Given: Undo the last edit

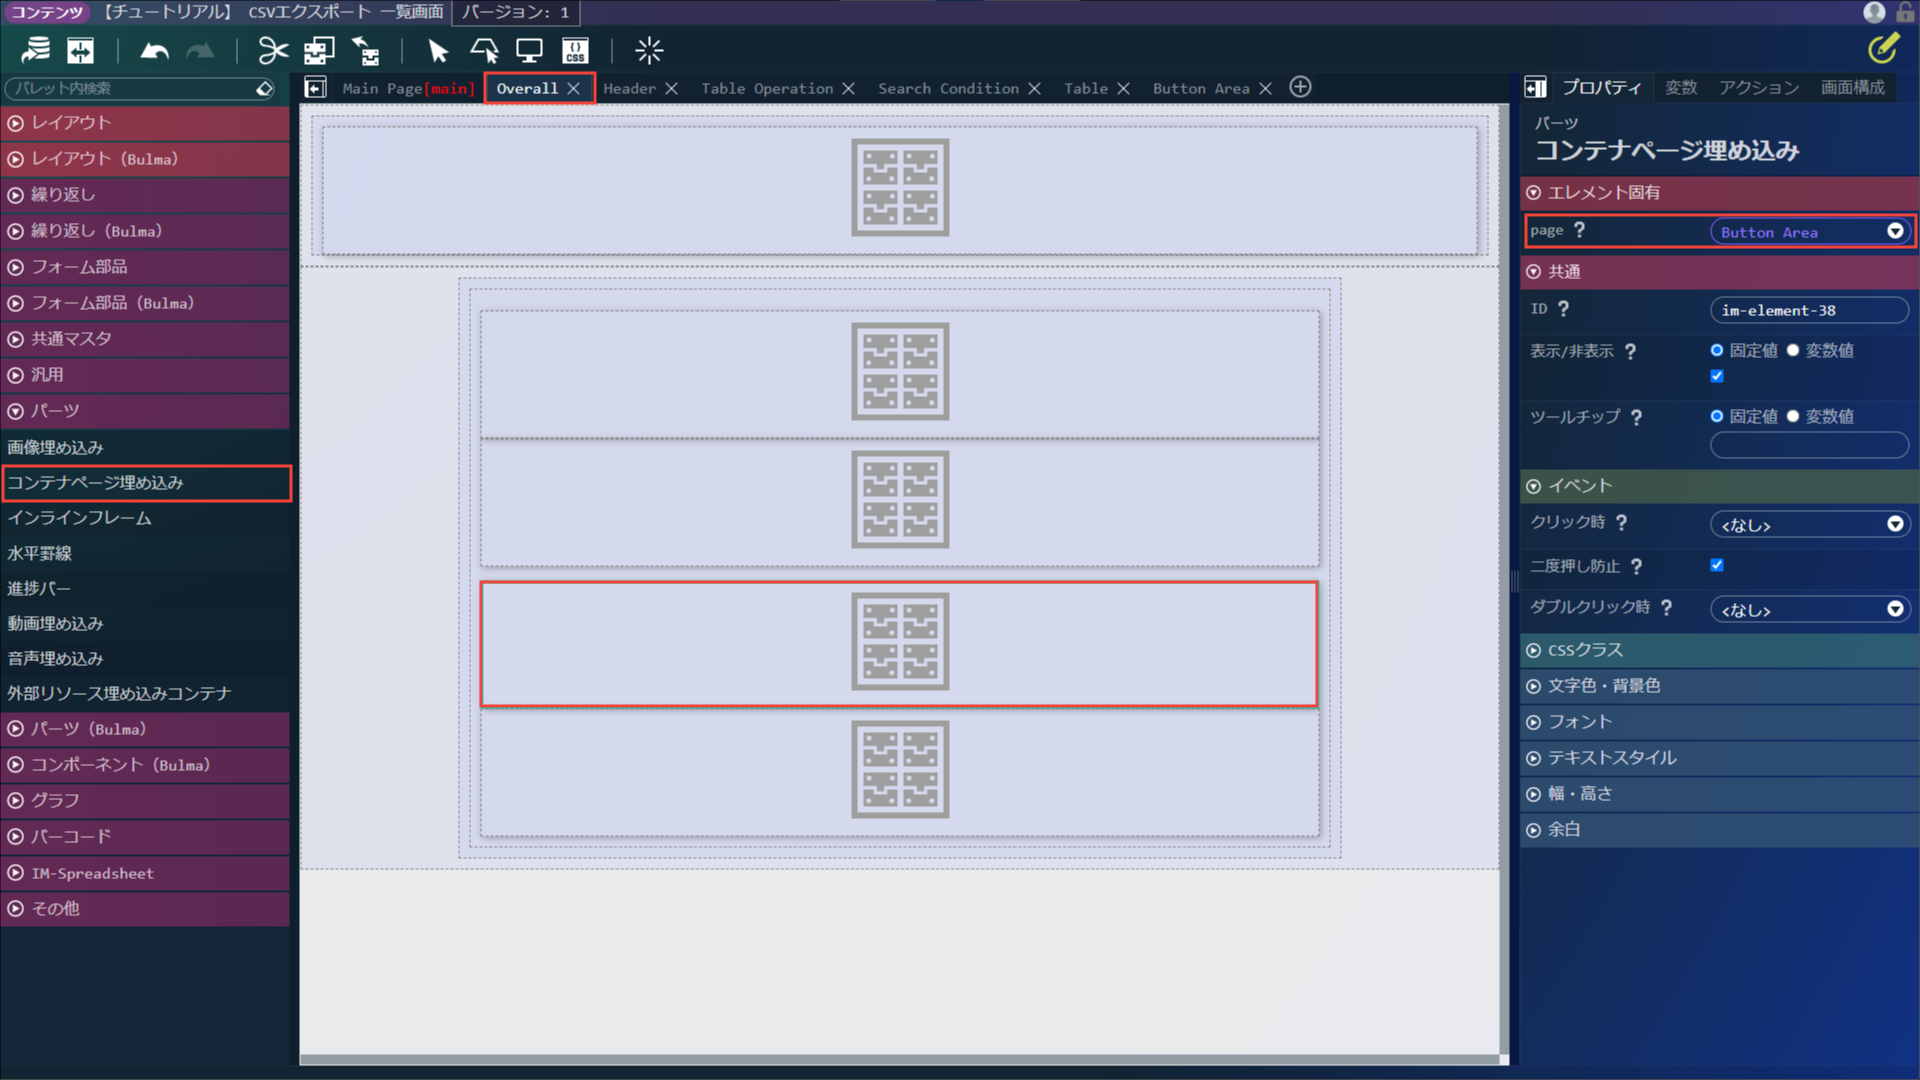Looking at the screenshot, I should [x=154, y=50].
